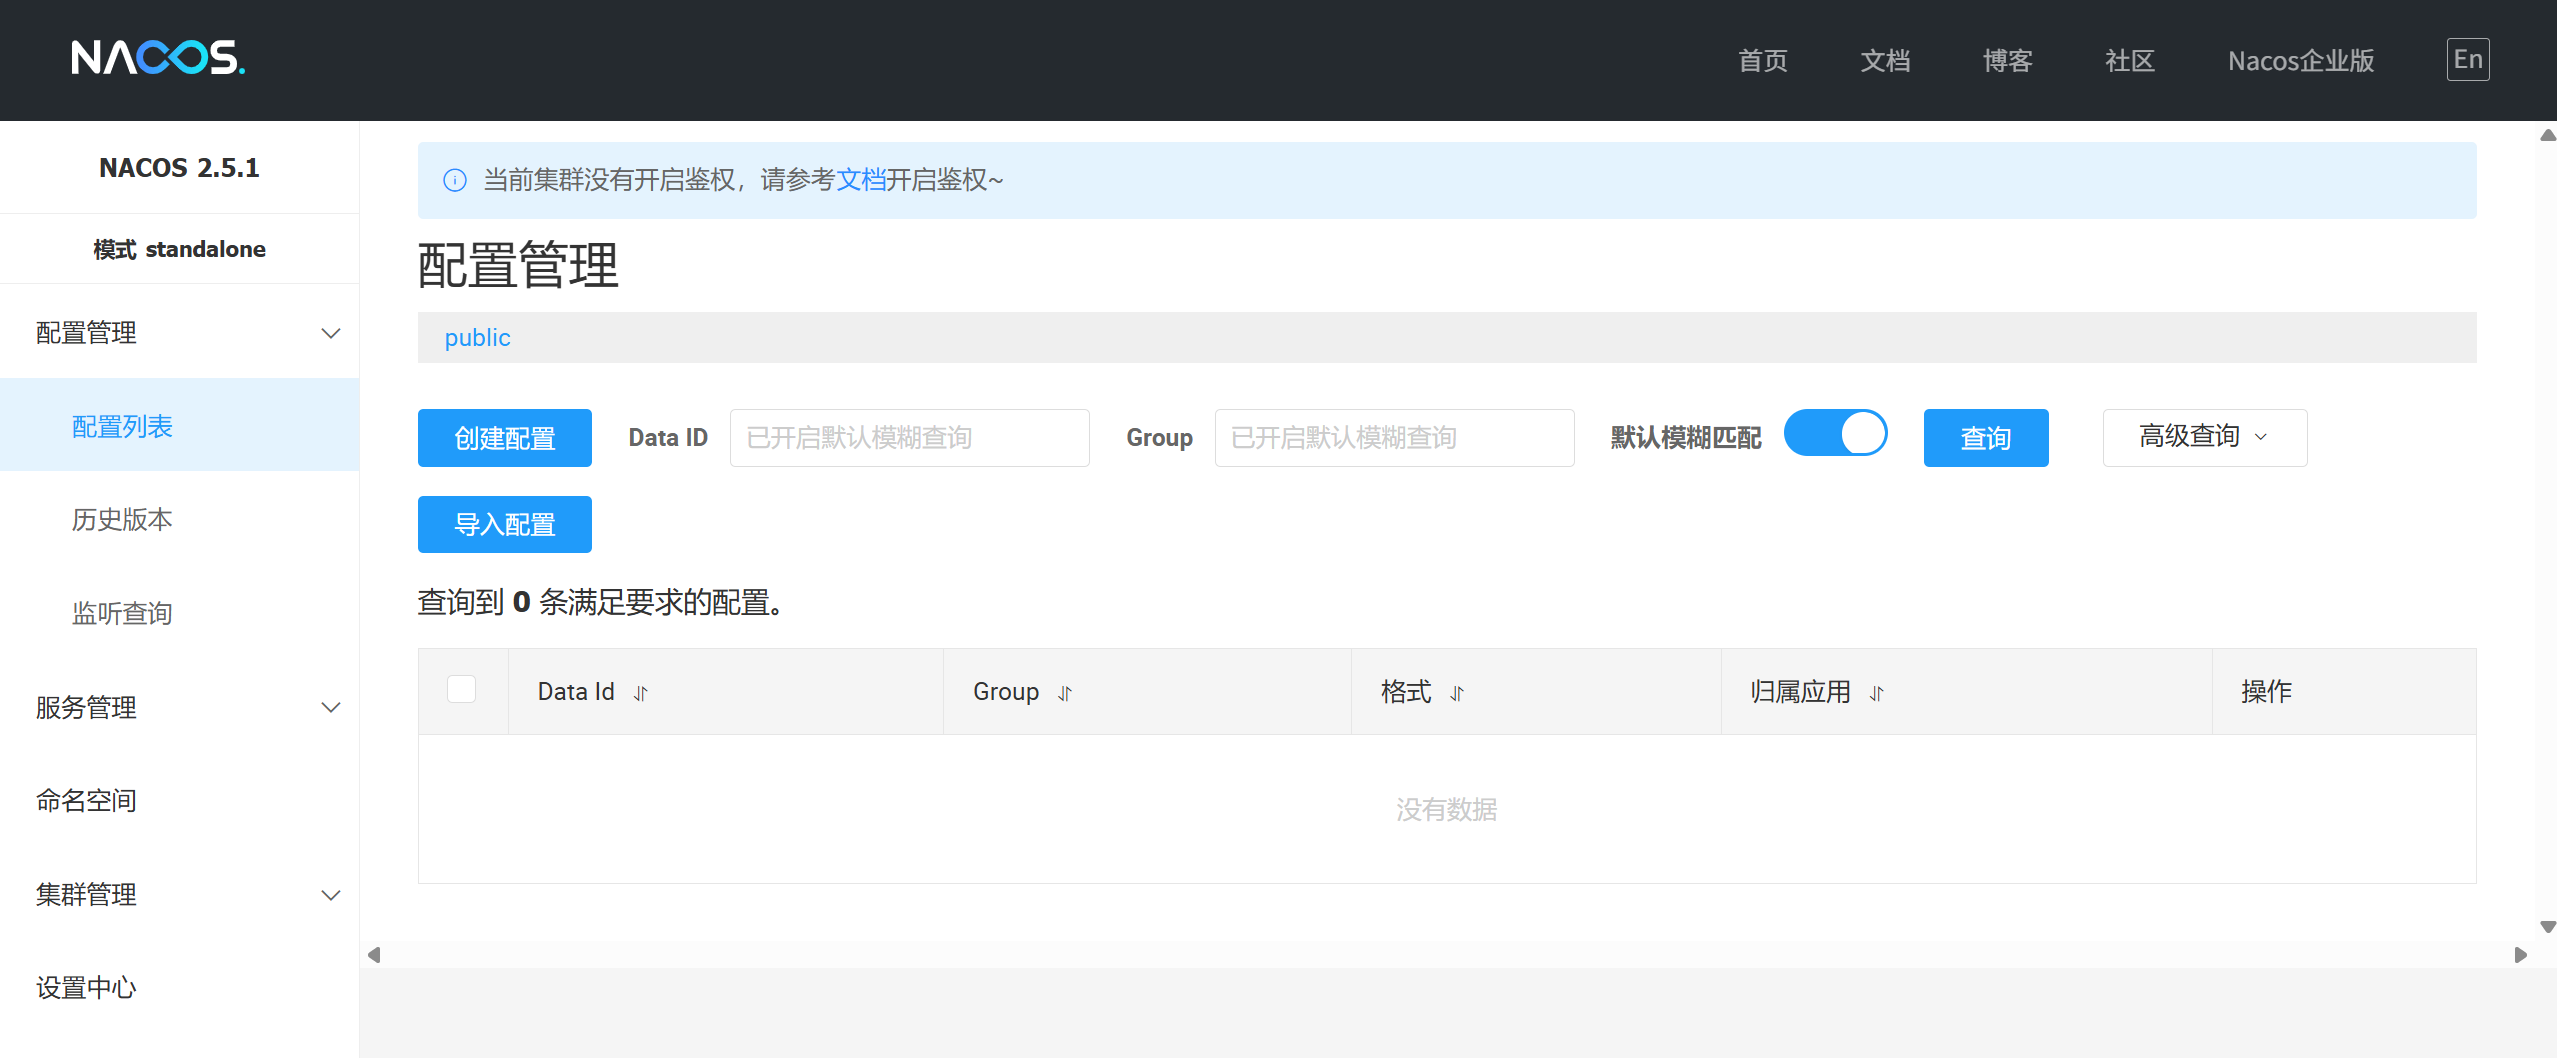
Task: Click the 查询 button
Action: click(x=1986, y=438)
